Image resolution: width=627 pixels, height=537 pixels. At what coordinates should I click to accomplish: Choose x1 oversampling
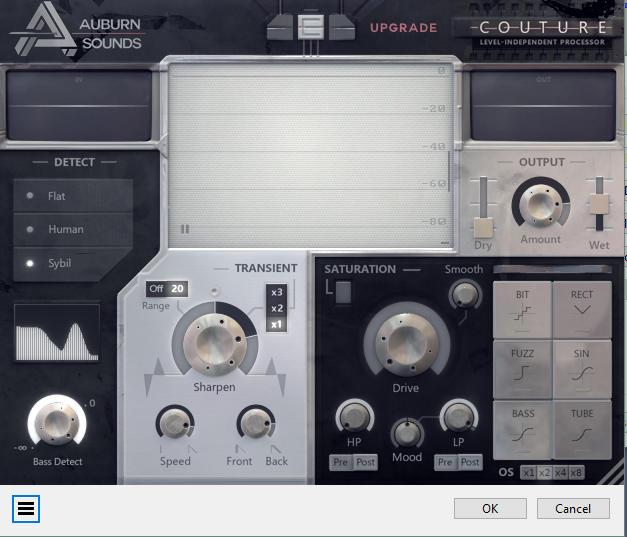click(x=529, y=473)
